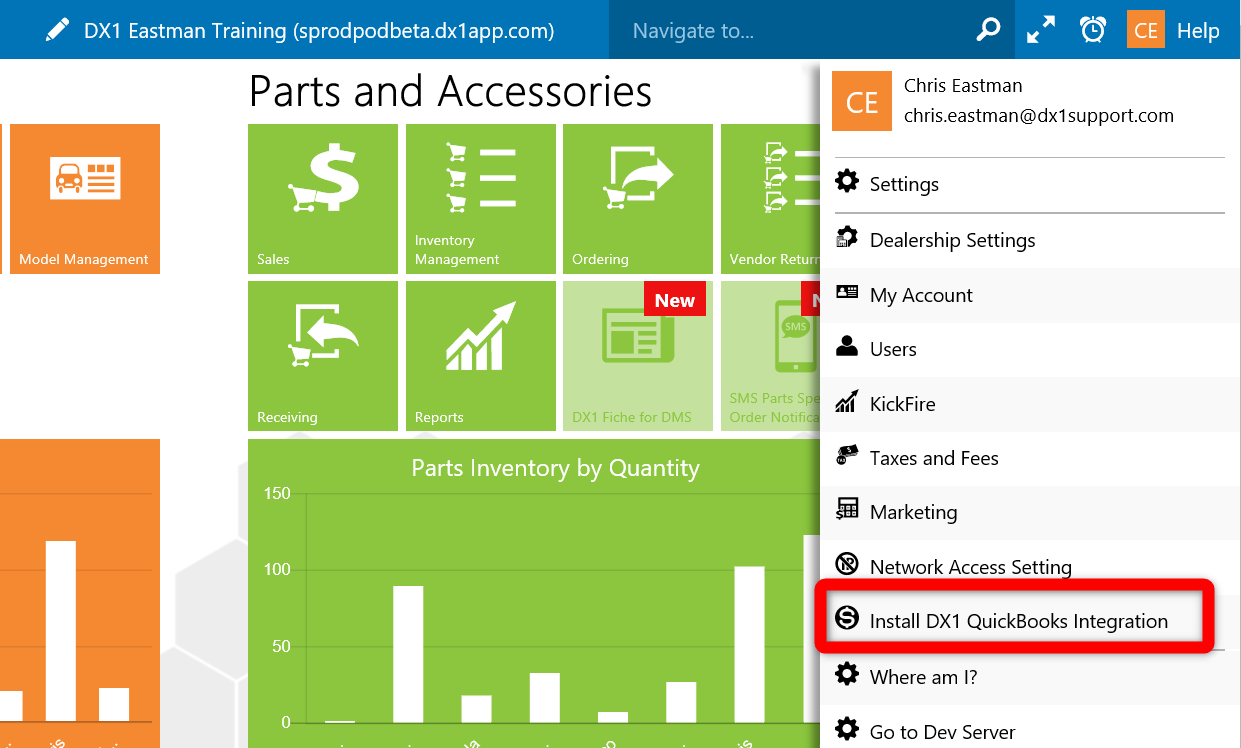Image resolution: width=1241 pixels, height=748 pixels.
Task: Select Network Access Setting menu entry
Action: pos(1030,567)
